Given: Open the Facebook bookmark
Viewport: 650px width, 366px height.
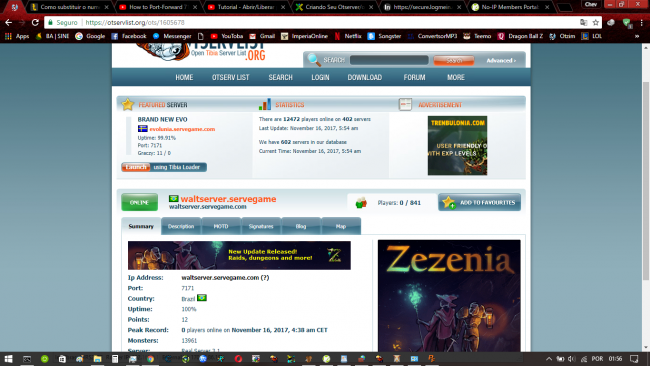Looking at the screenshot, I should coord(129,36).
